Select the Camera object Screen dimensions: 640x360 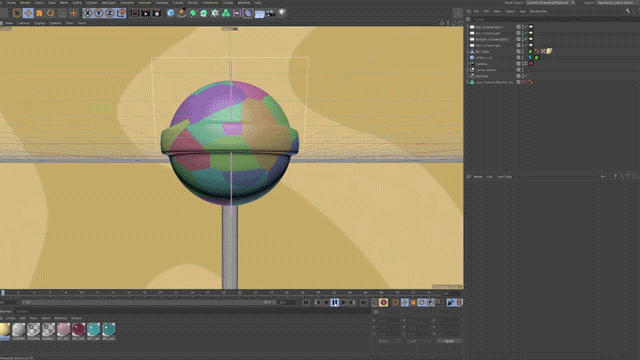coord(481,64)
